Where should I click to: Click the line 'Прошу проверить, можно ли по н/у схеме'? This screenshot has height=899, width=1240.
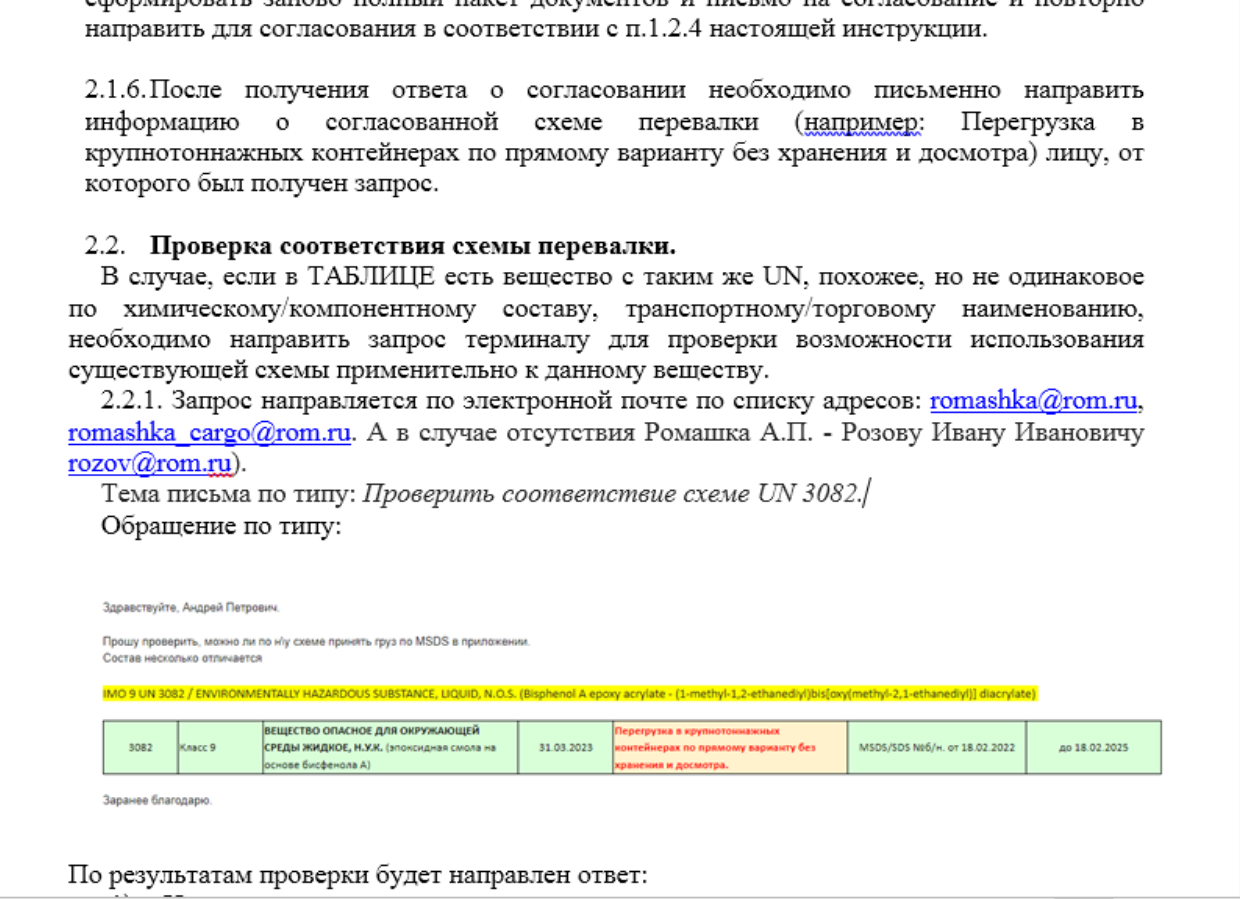(316, 641)
